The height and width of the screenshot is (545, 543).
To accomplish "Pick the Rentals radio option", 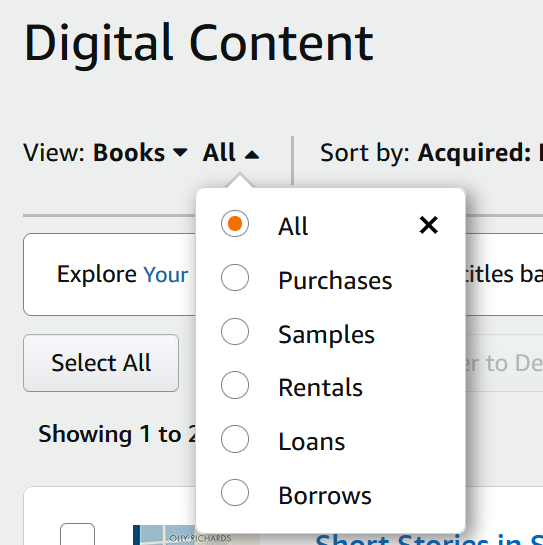I will [x=235, y=385].
